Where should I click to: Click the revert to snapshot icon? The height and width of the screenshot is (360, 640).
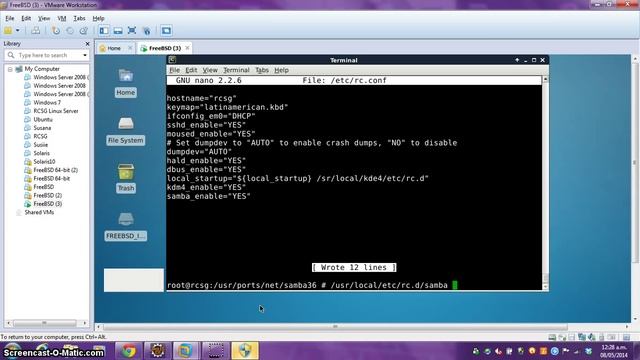coord(70,31)
